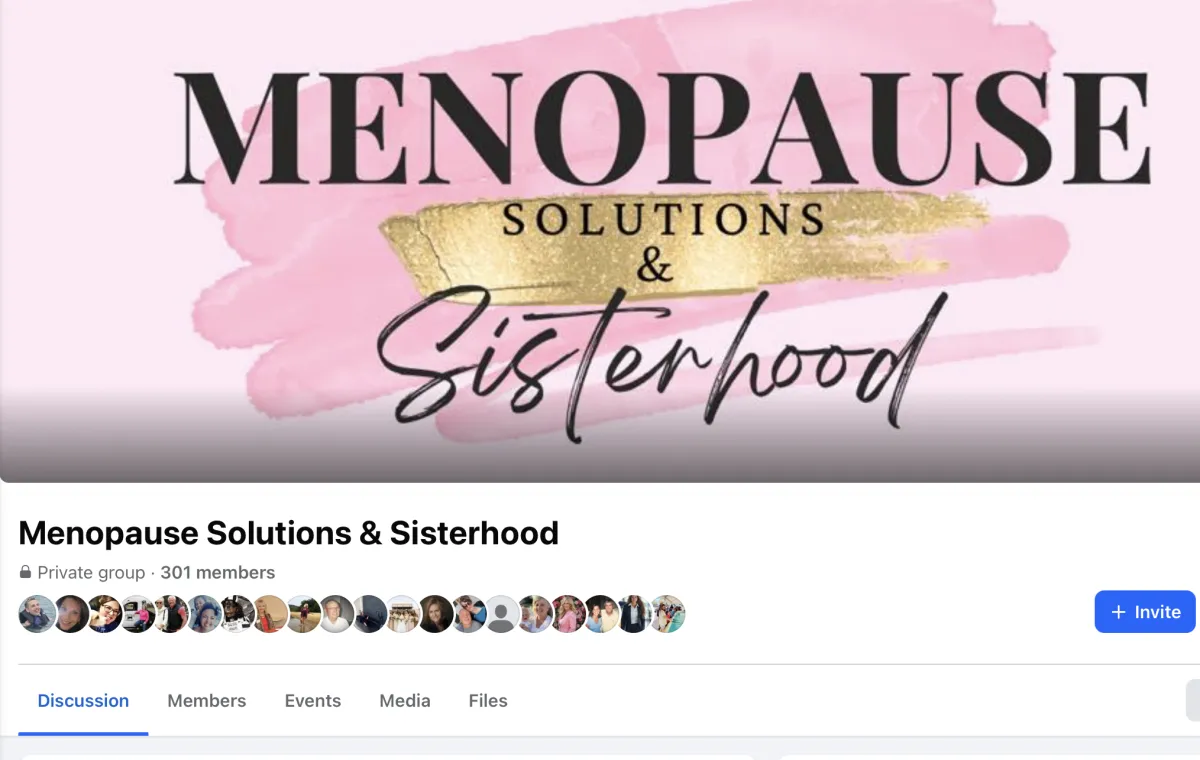Image resolution: width=1200 pixels, height=760 pixels.
Task: Click the Invite button
Action: [x=1145, y=612]
